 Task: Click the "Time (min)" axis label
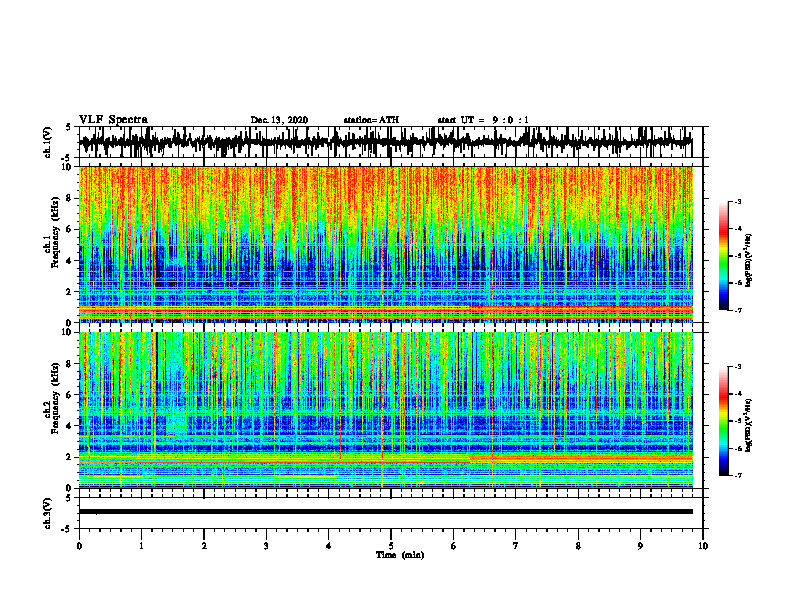pyautogui.click(x=400, y=555)
